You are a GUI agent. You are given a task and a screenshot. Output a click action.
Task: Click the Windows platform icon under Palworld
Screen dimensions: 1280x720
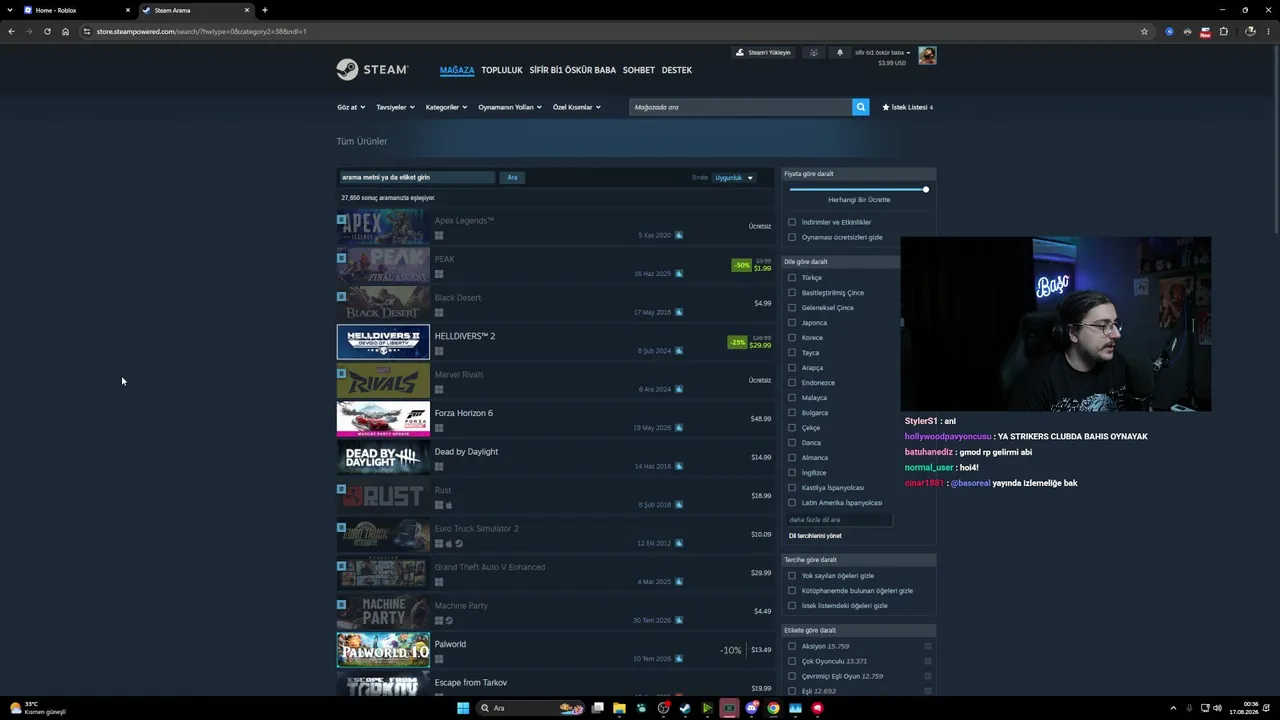(x=439, y=659)
